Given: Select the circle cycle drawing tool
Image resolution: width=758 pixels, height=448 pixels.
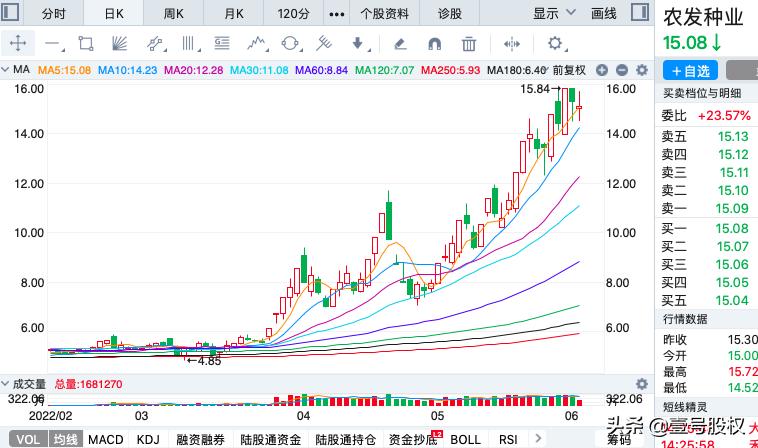Looking at the screenshot, I should point(290,44).
